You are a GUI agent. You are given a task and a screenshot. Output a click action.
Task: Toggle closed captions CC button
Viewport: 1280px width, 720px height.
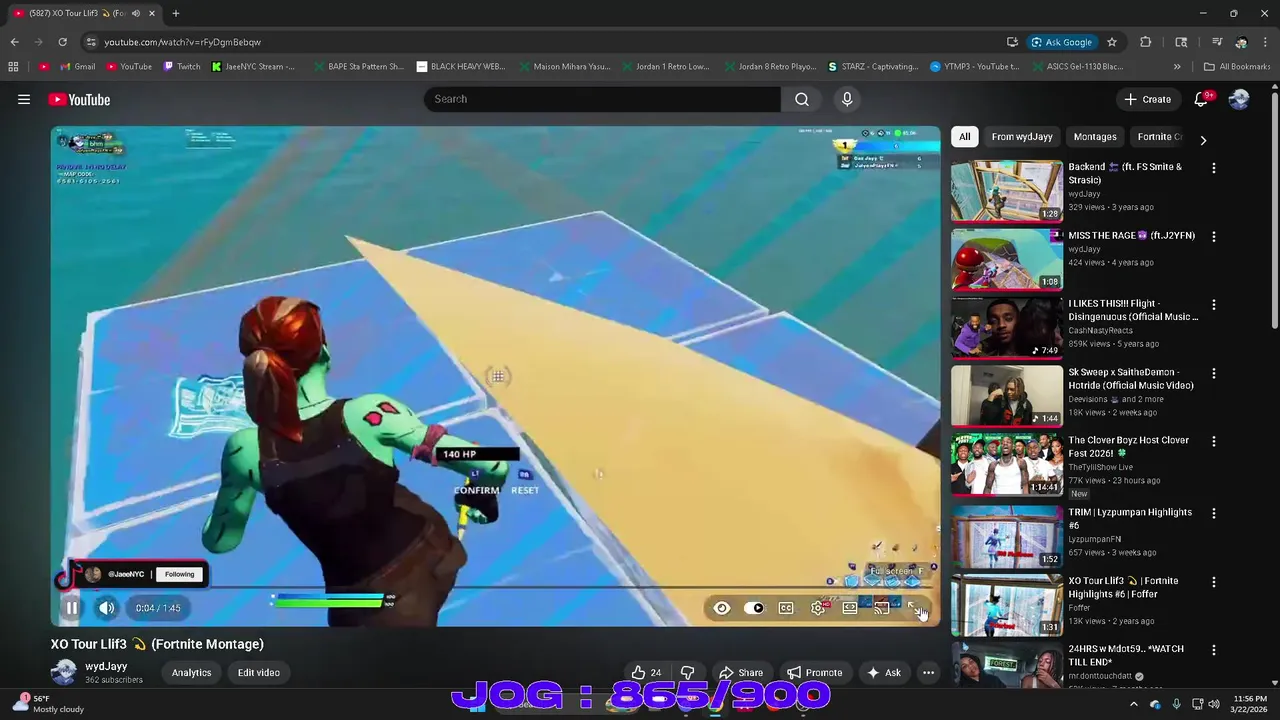786,608
